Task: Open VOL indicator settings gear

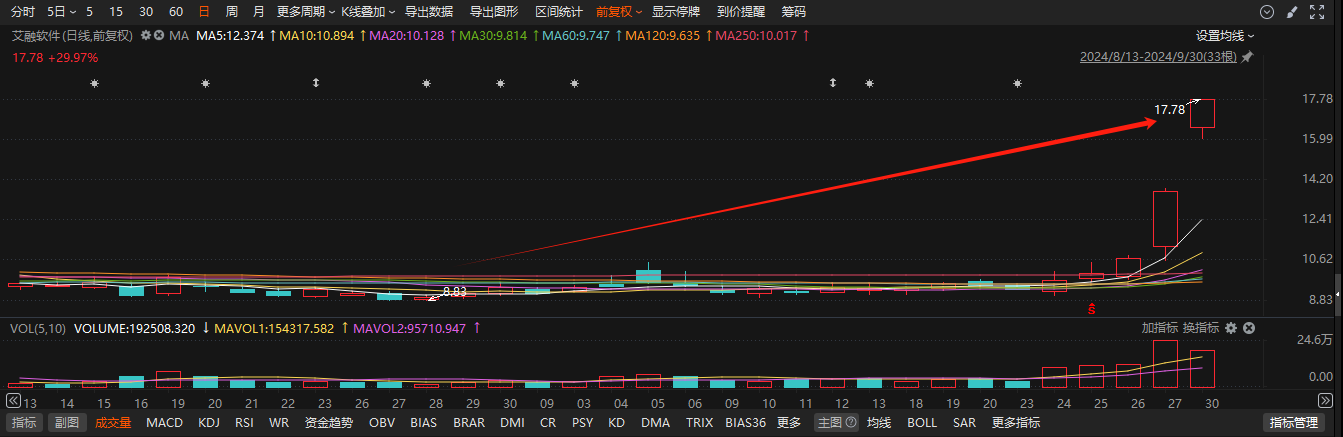Action: (x=1231, y=328)
